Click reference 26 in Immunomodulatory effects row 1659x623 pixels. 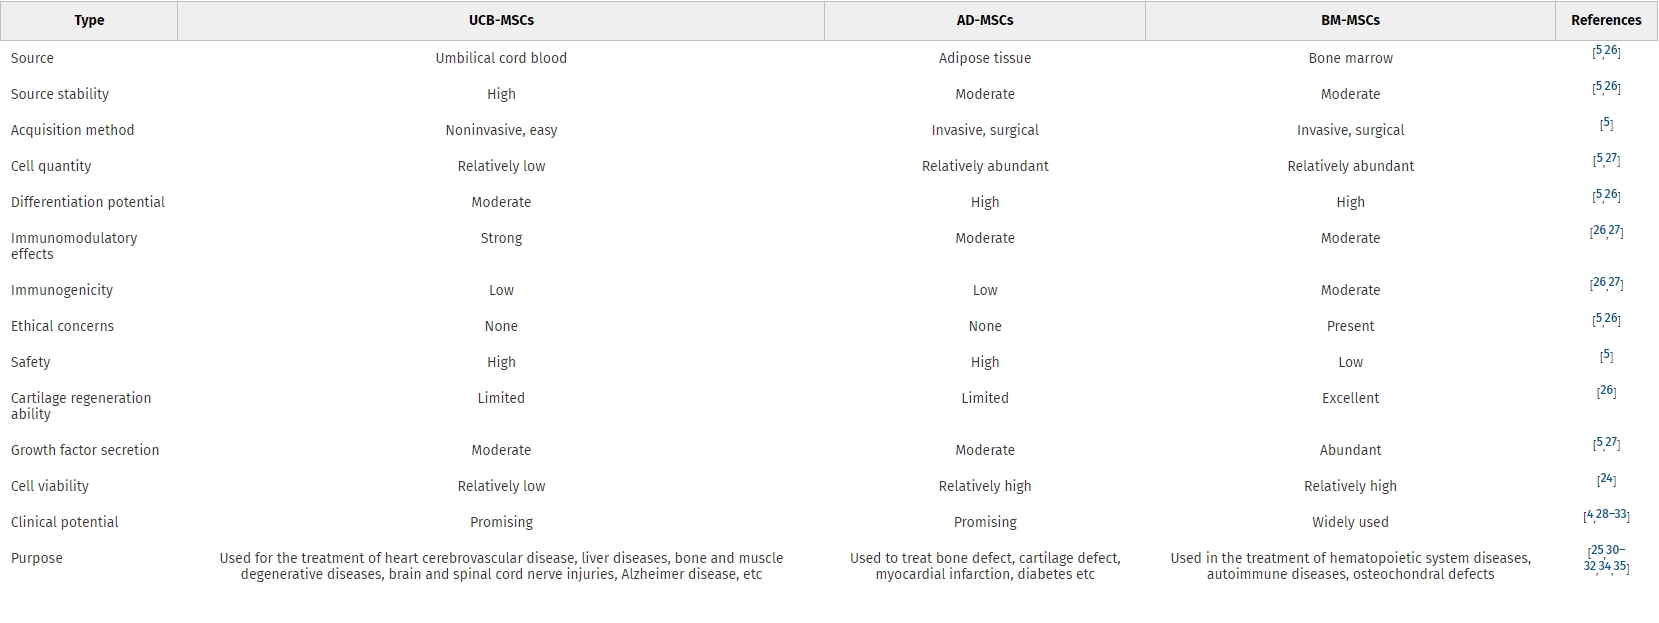pyautogui.click(x=1599, y=231)
